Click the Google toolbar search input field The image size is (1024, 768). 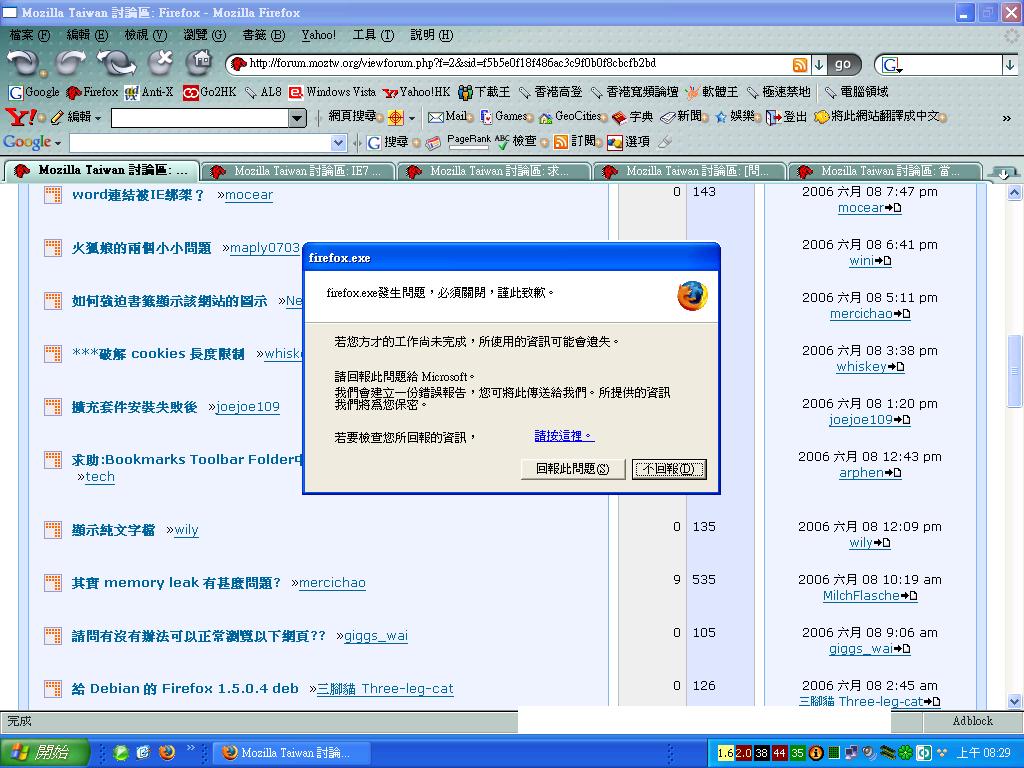(x=200, y=142)
